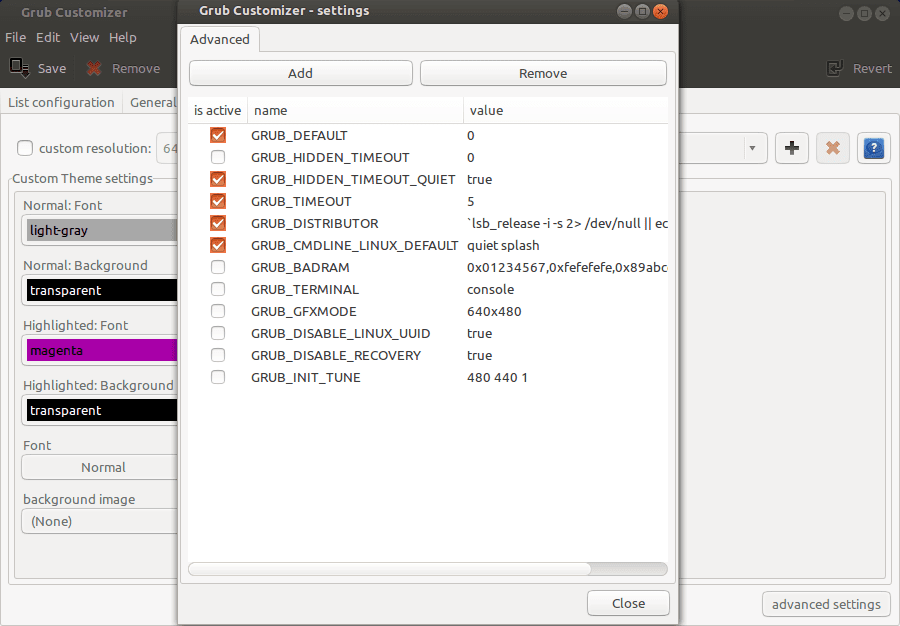
Task: Open the blue help icon button
Action: click(874, 148)
